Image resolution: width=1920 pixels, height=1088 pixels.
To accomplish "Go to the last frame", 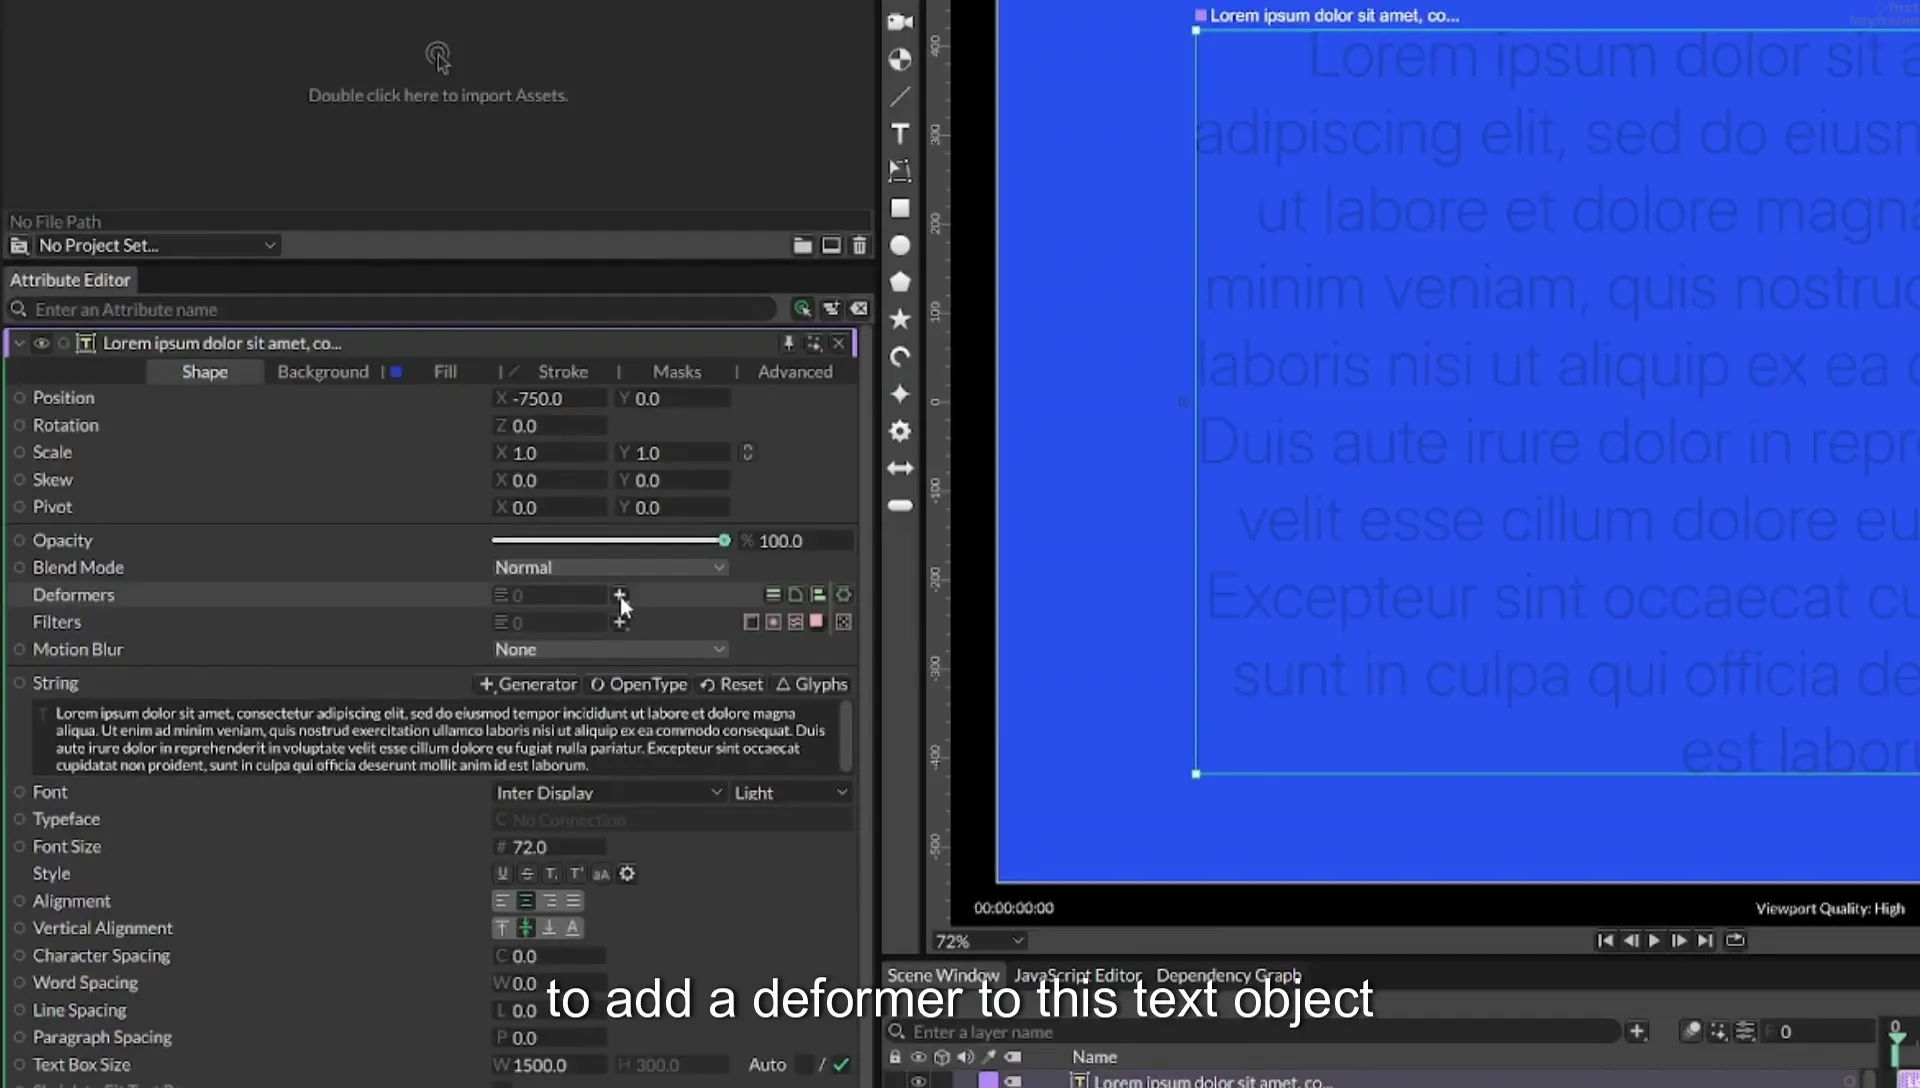I will coord(1706,940).
